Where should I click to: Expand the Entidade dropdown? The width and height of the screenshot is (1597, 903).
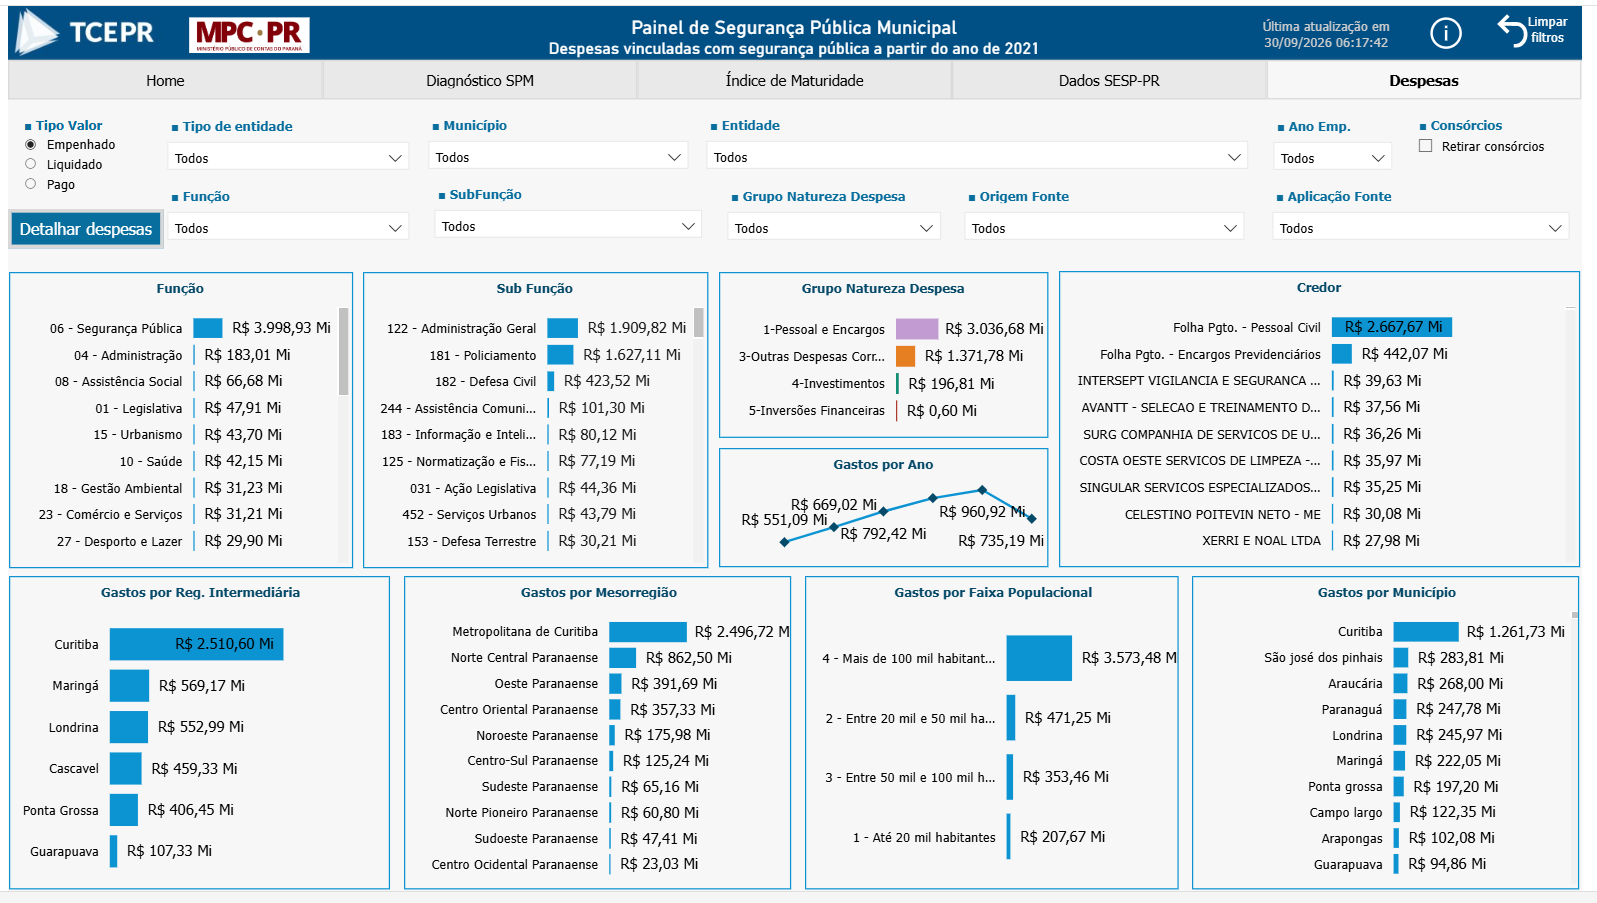tap(977, 157)
